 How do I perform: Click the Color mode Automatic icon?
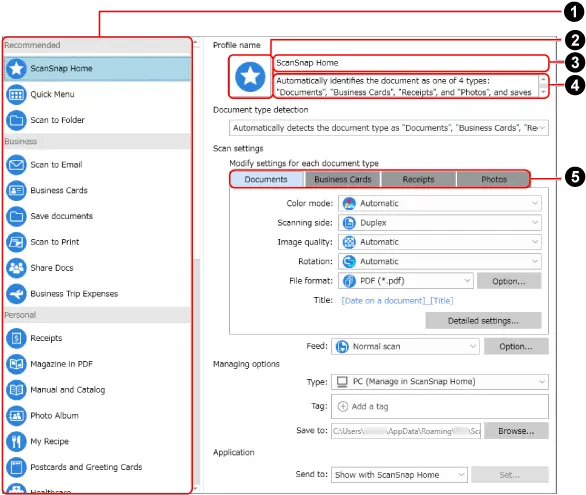349,204
